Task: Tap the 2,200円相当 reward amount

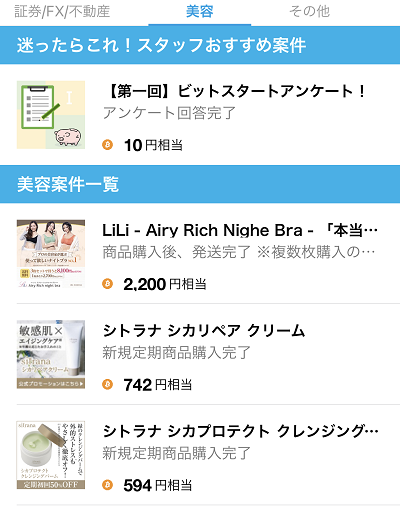Action: pos(165,284)
